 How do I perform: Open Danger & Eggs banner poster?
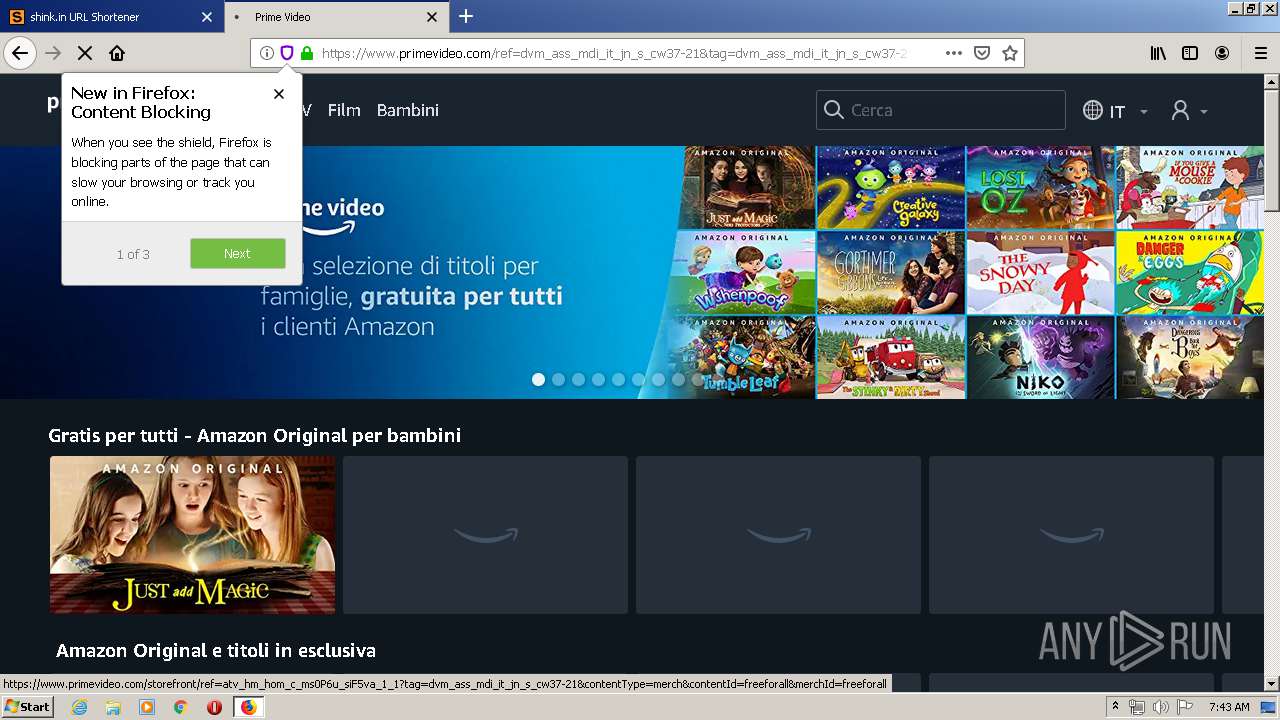[1190, 273]
